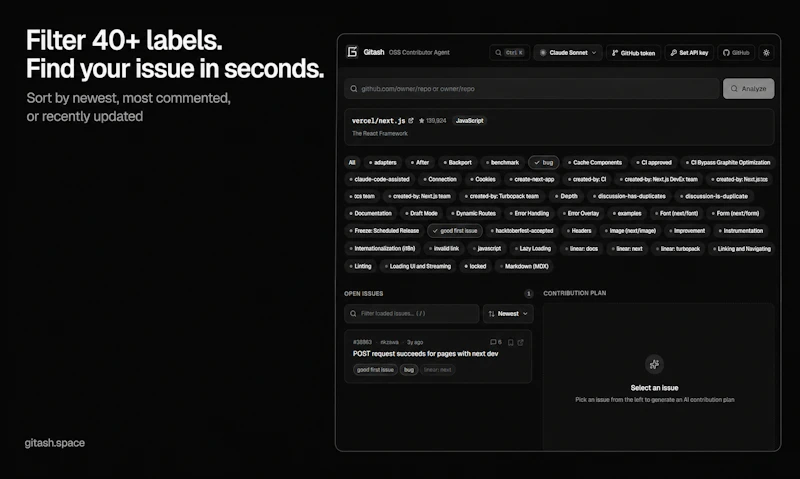The image size is (800, 479).
Task: Toggle the Cache Components label filter
Action: tap(595, 163)
